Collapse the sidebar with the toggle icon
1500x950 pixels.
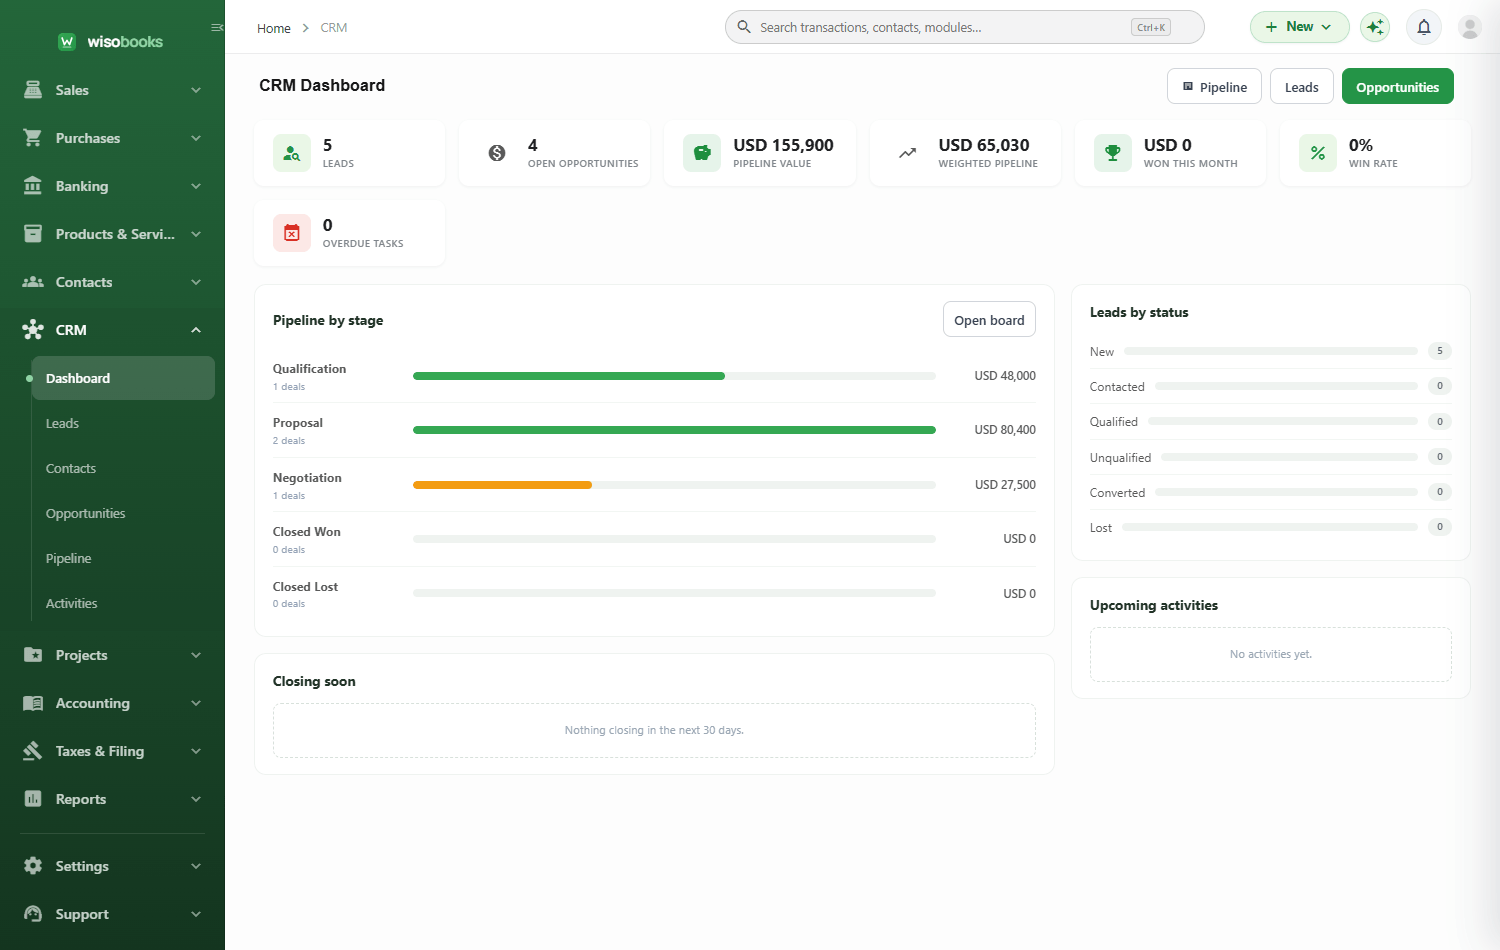tap(217, 27)
